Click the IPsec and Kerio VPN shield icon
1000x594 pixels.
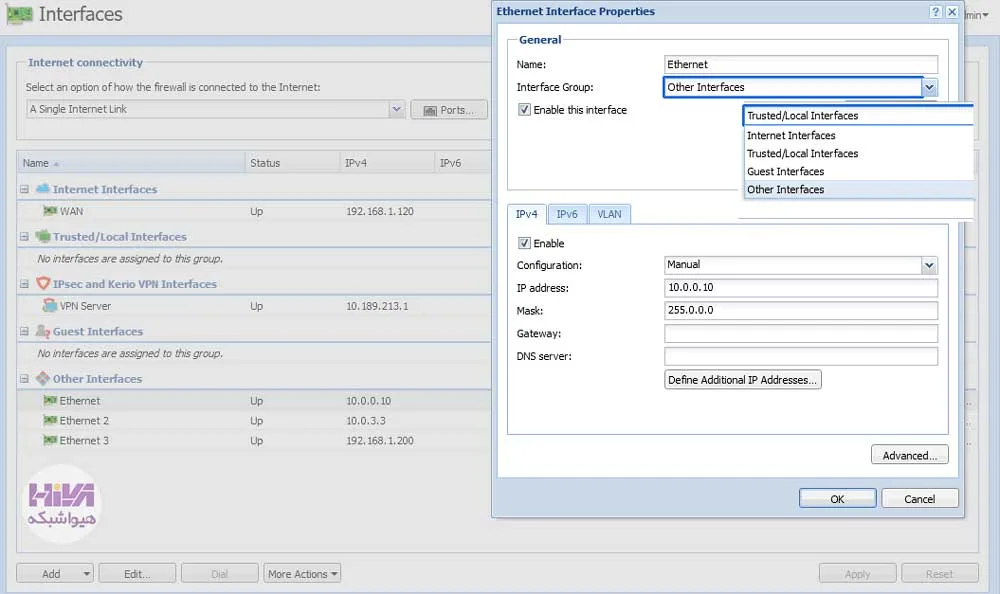coord(43,283)
